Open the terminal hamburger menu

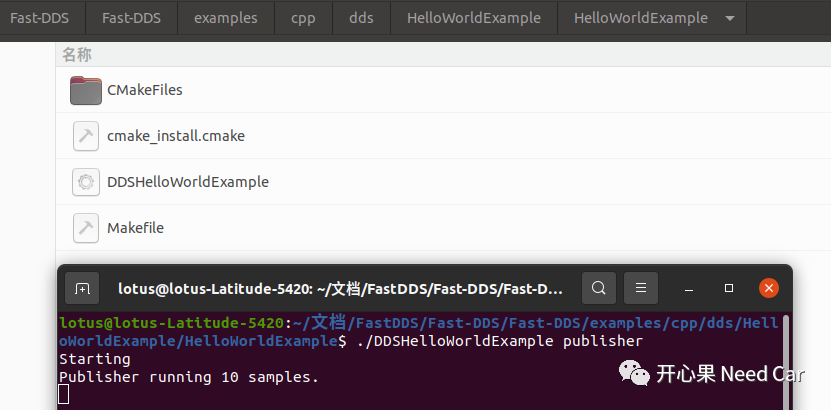(641, 289)
